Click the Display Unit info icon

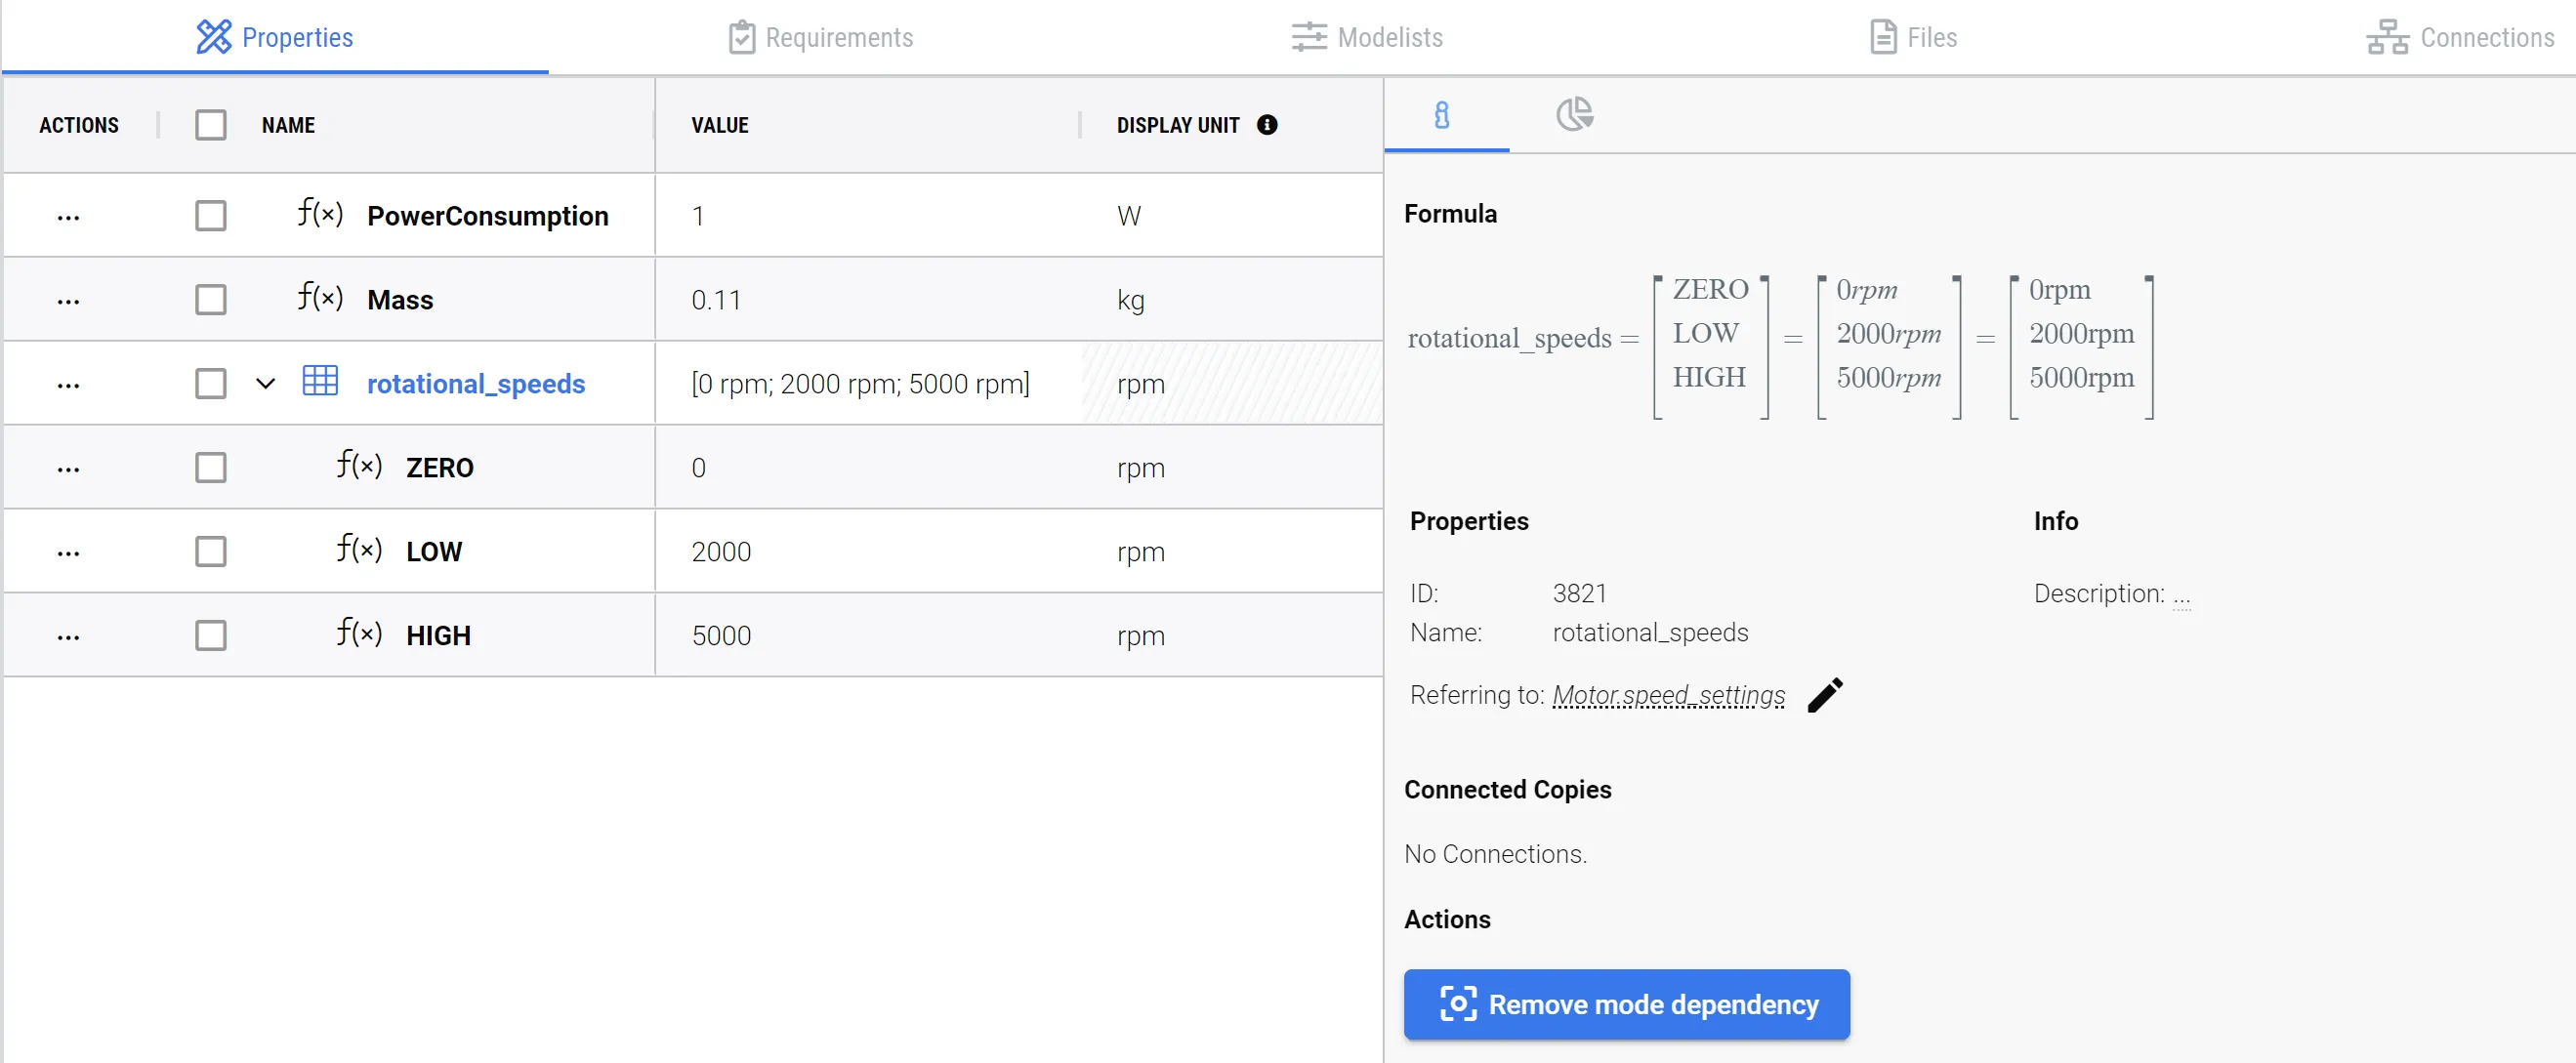1267,125
